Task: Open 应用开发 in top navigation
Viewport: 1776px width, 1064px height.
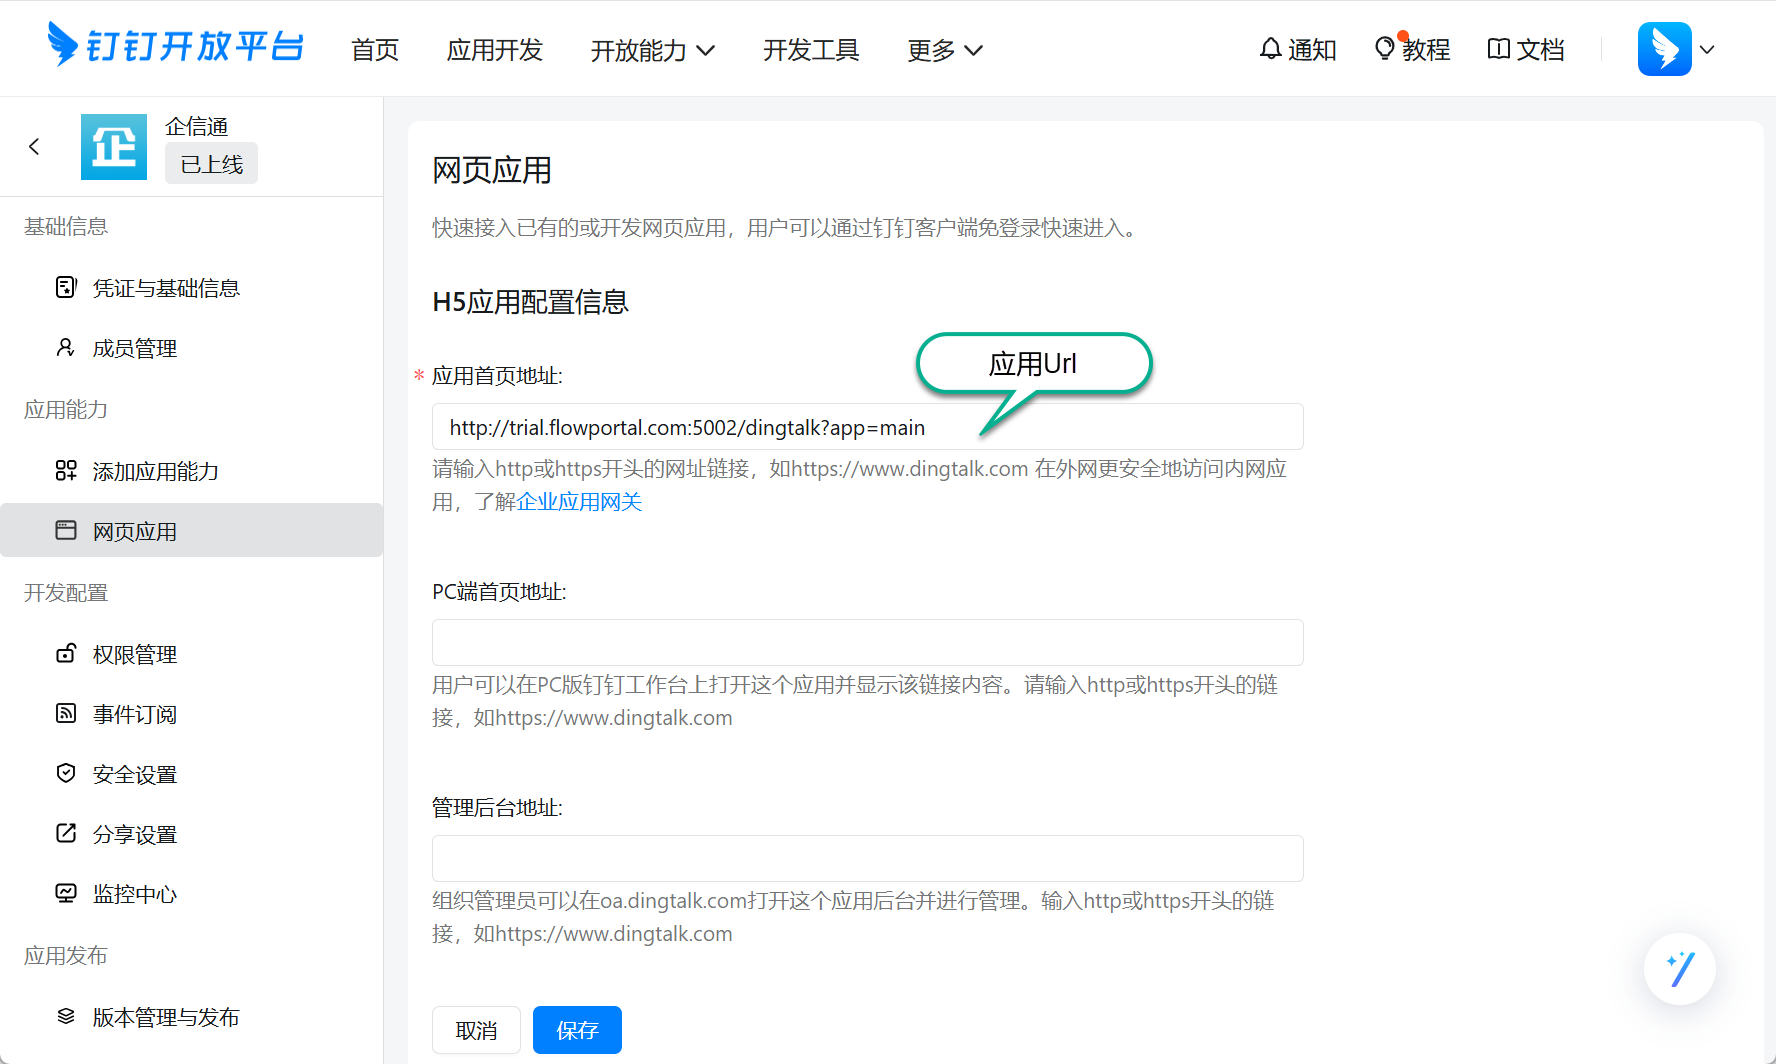Action: tap(495, 50)
